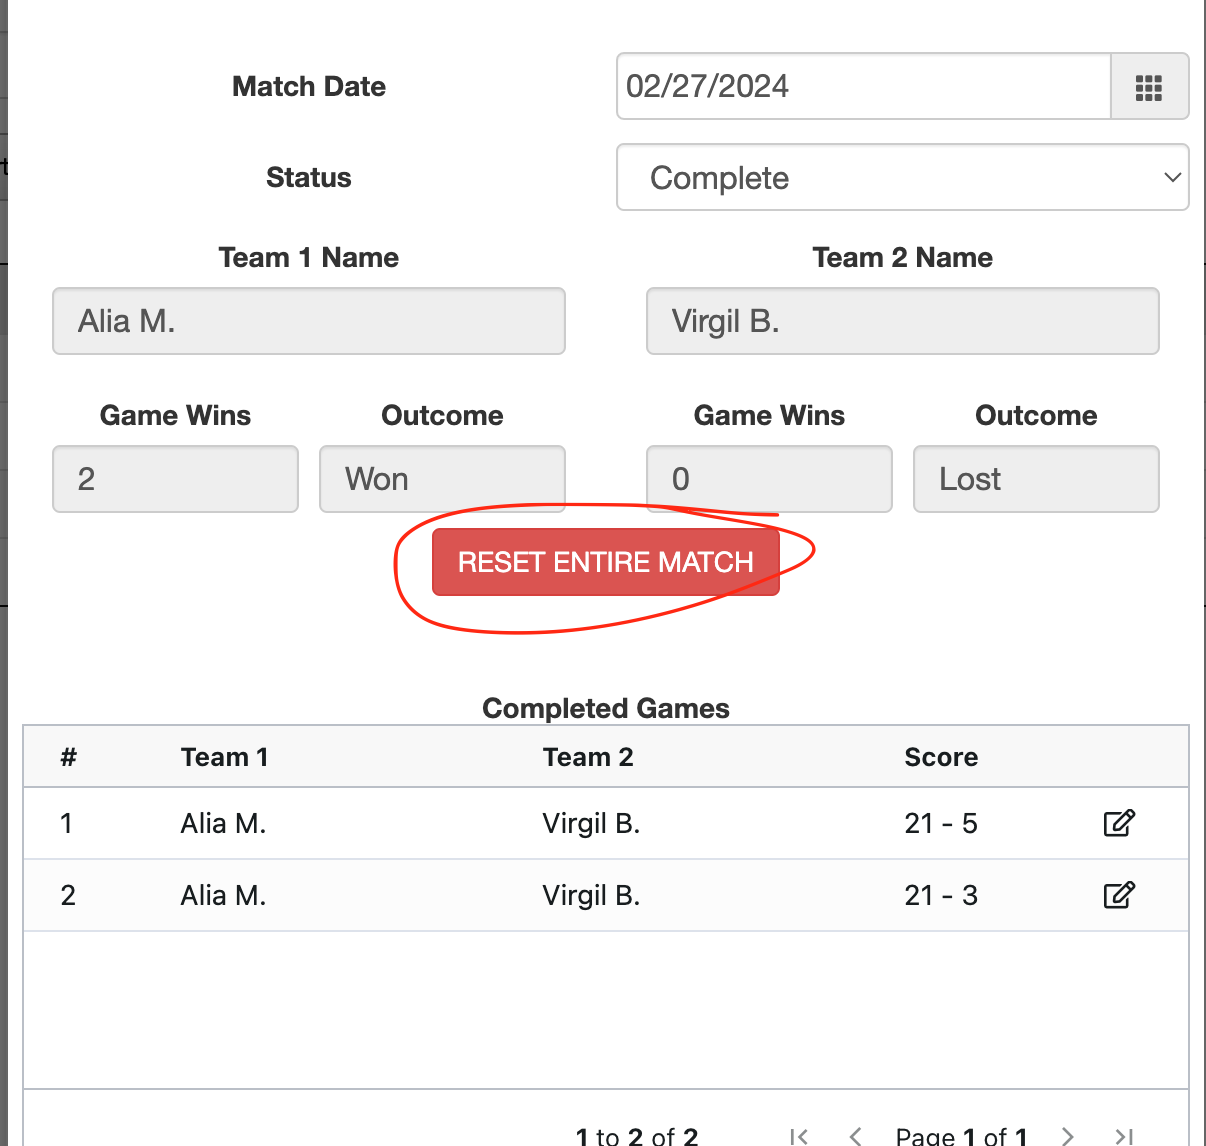Select Team 1 Game Wins field
The width and height of the screenshot is (1206, 1146).
[175, 479]
